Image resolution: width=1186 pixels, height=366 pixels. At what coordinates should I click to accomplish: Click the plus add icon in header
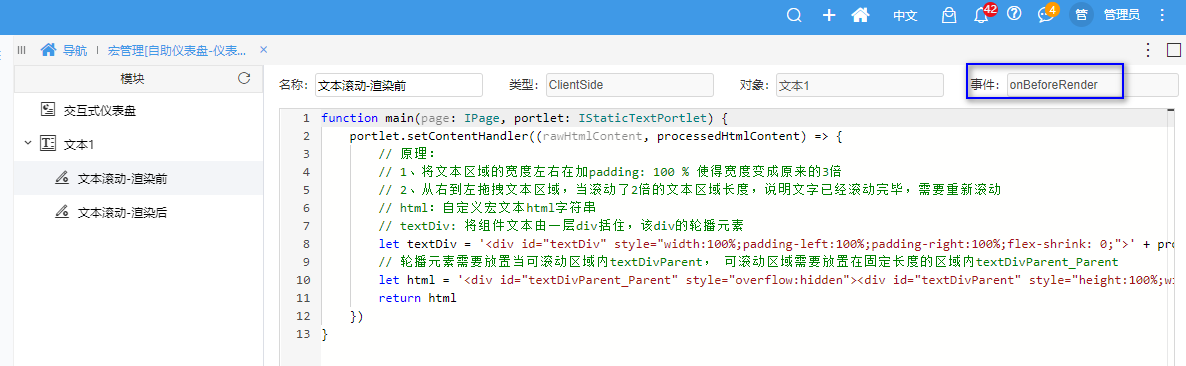(829, 15)
